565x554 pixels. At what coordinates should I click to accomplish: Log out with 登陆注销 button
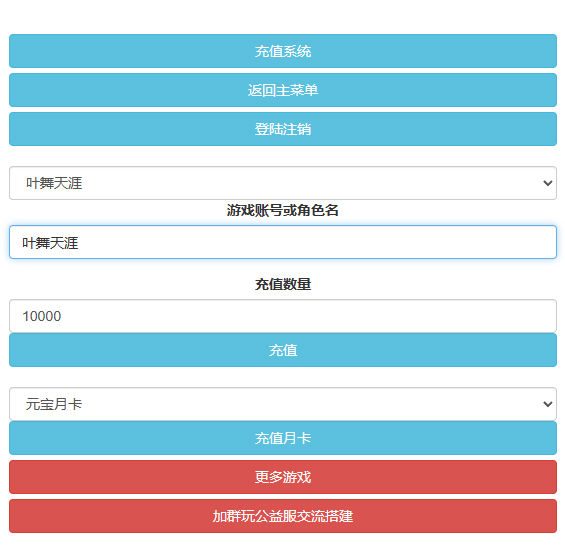(283, 129)
